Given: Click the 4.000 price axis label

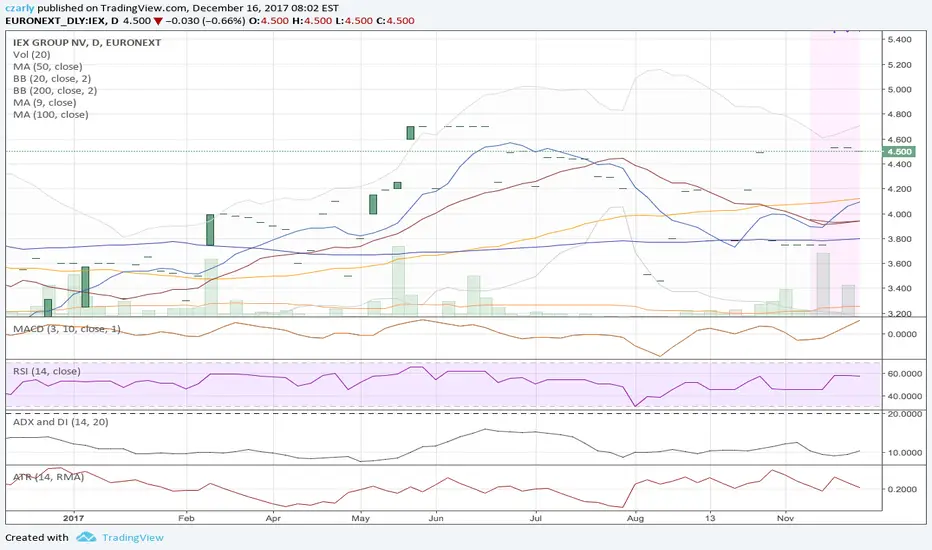Looking at the screenshot, I should pyautogui.click(x=899, y=214).
